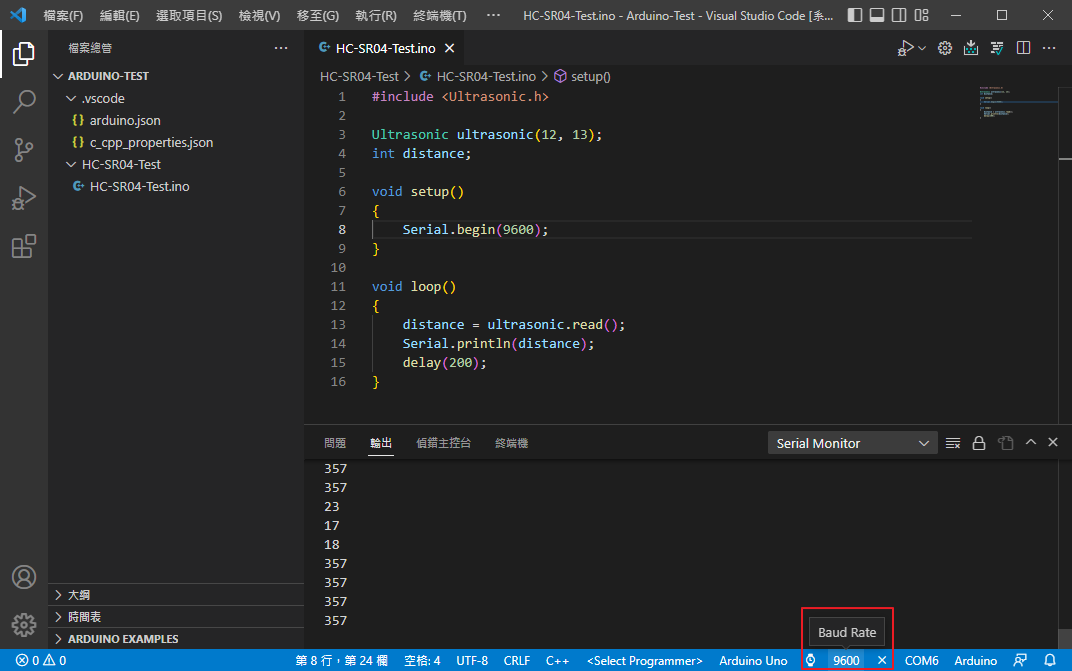Expand the ARDUINO EXAMPLES section

[x=122, y=639]
